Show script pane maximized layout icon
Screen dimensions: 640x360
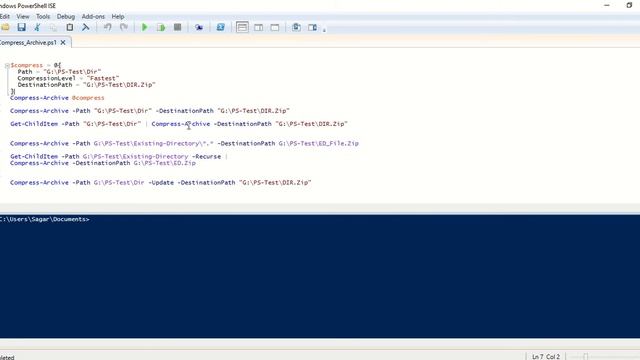point(275,27)
